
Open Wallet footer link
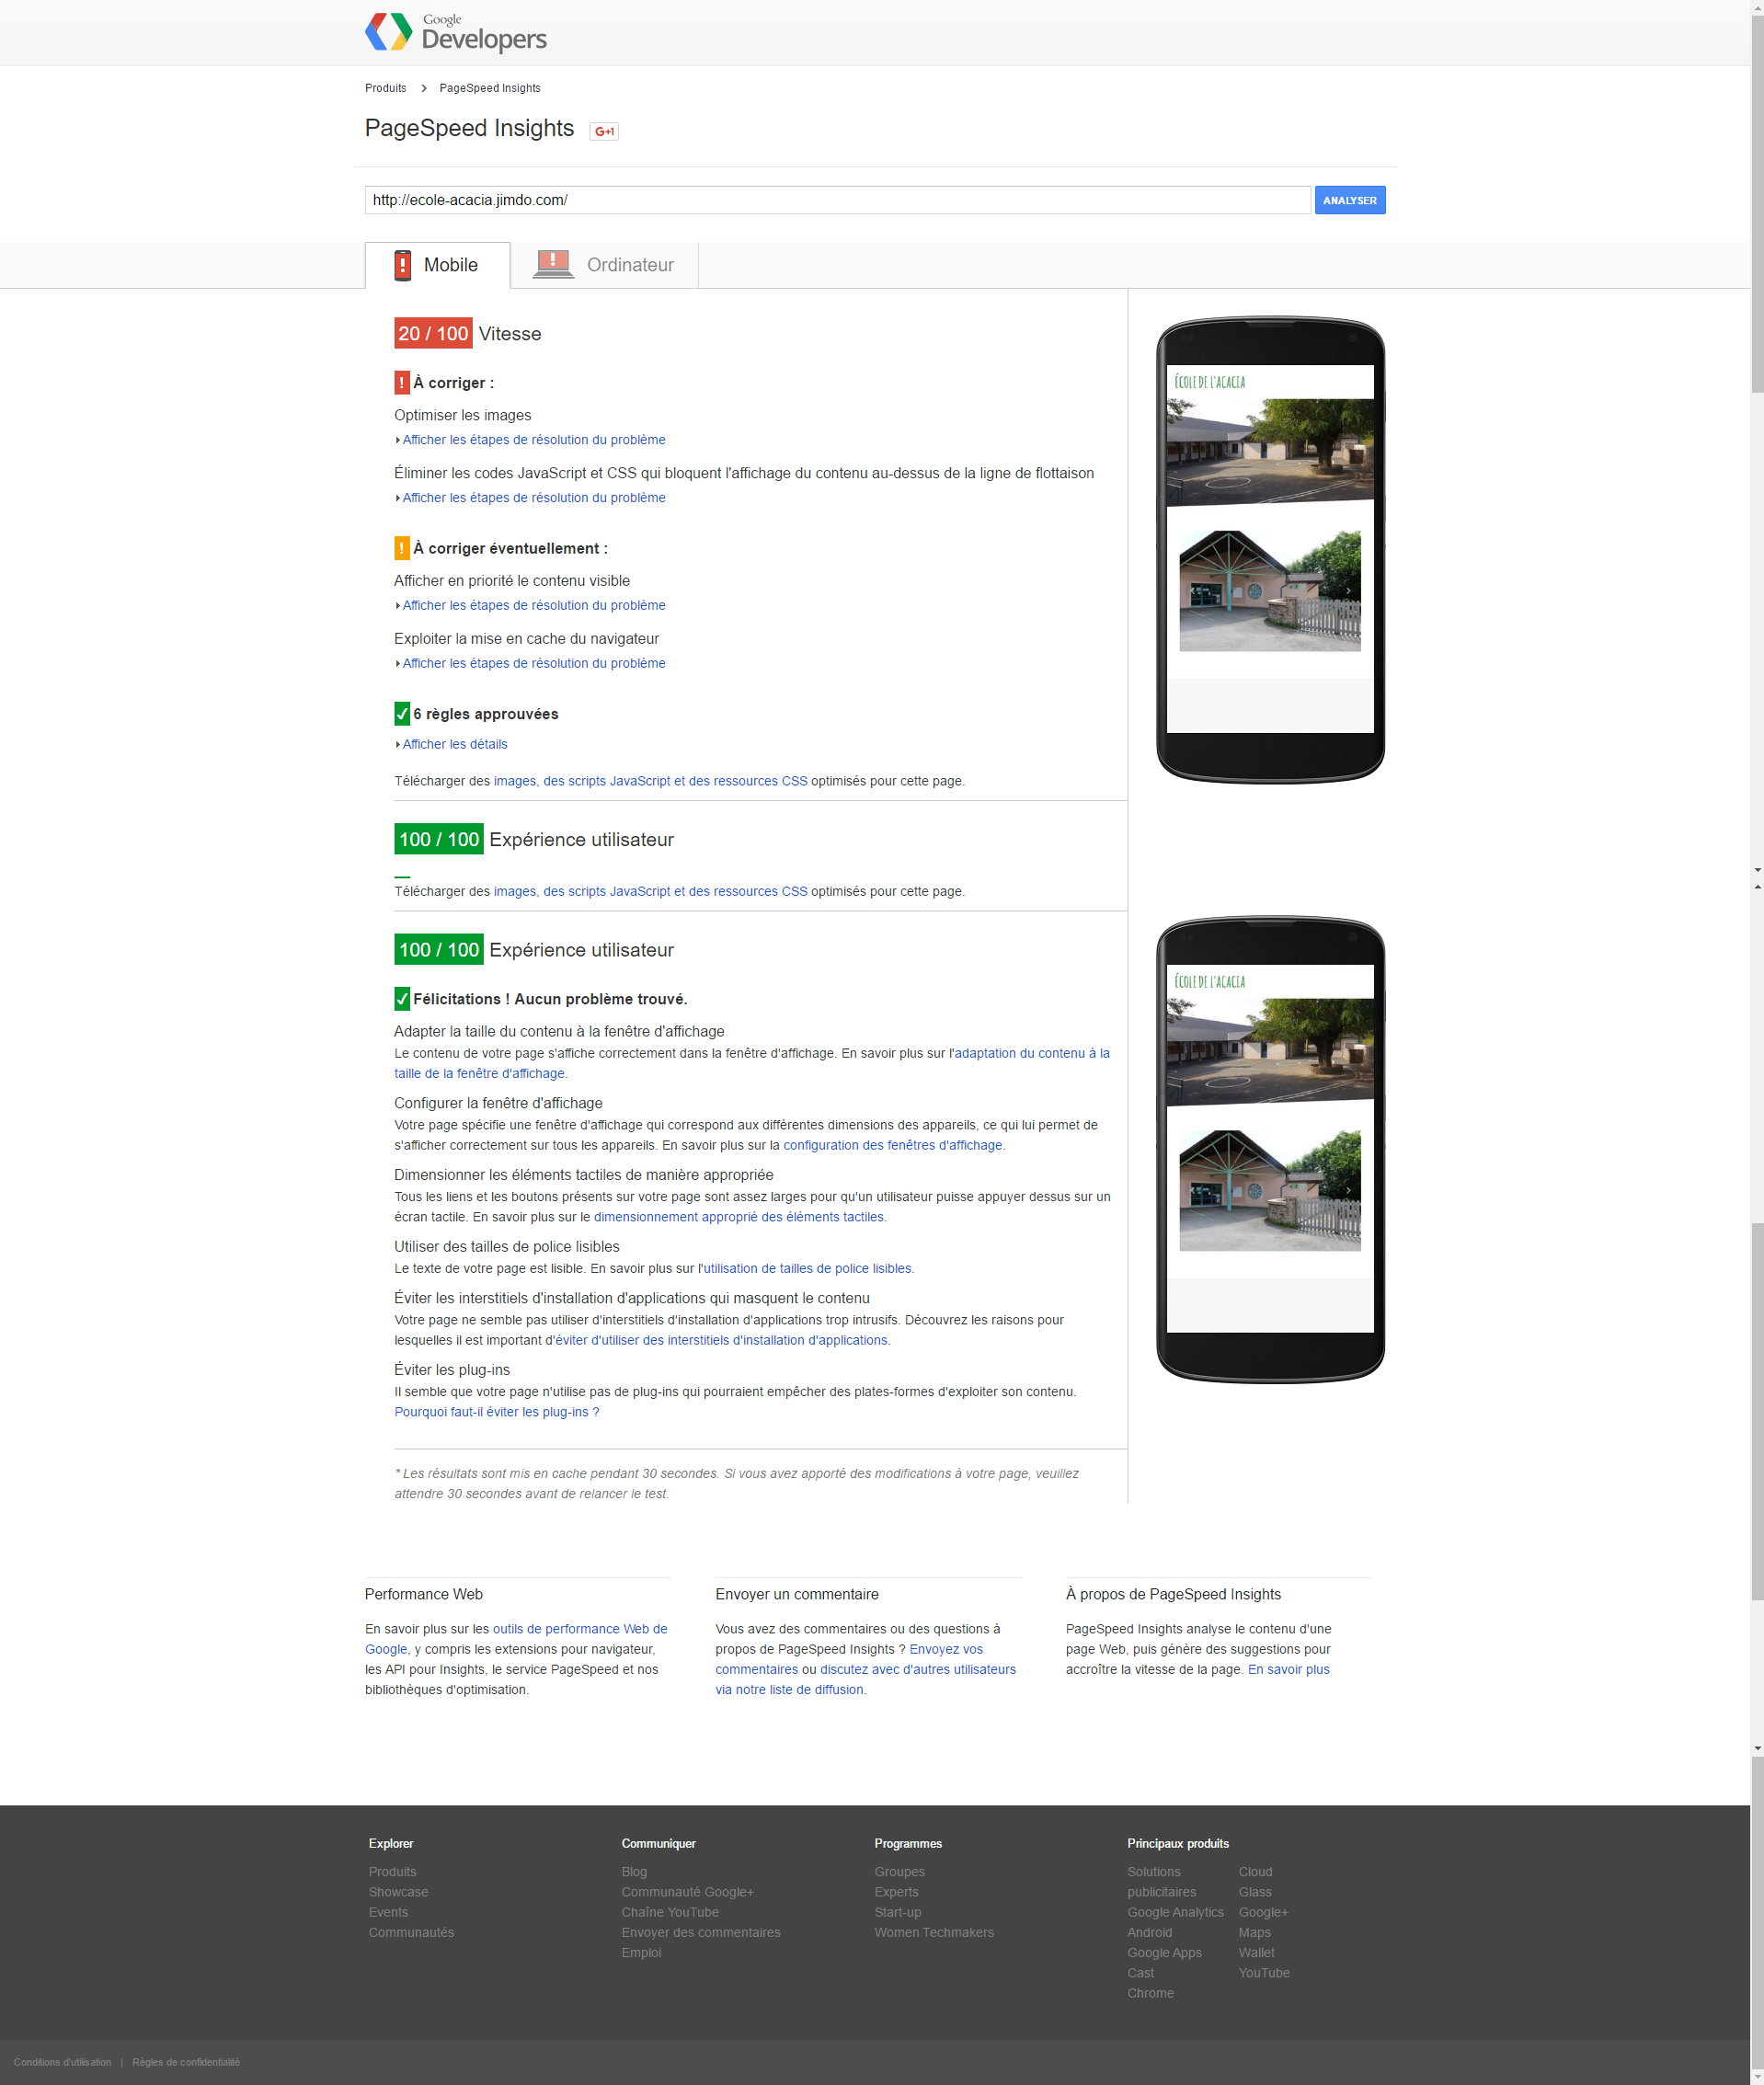(x=1256, y=1952)
